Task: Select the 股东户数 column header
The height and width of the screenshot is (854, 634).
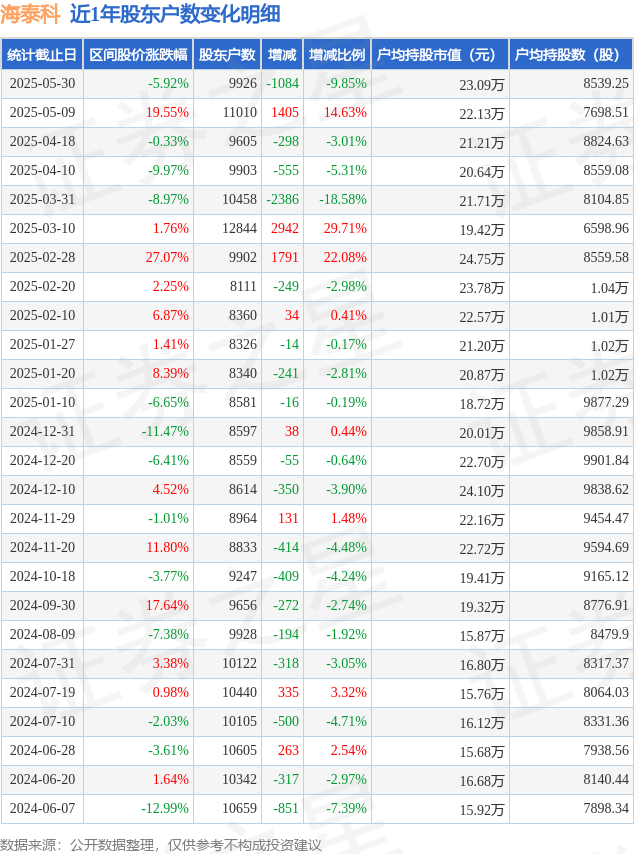Action: pyautogui.click(x=227, y=54)
